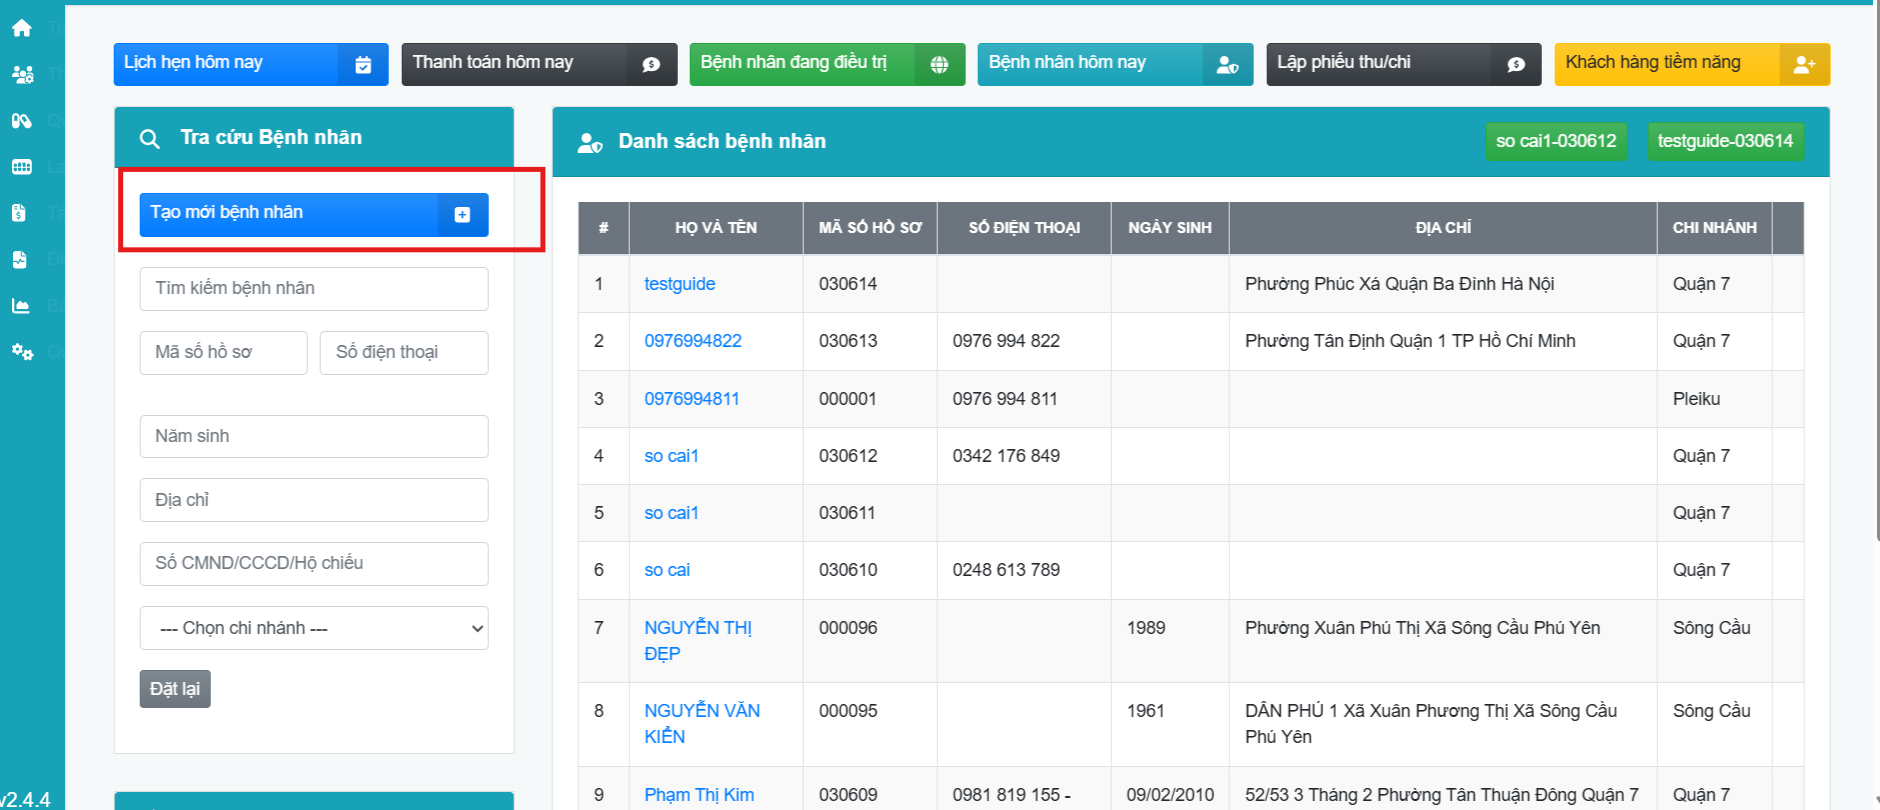Viewport: 1880px width, 810px height.
Task: Expand the Chọn chi nhánh dropdown
Action: tap(314, 628)
